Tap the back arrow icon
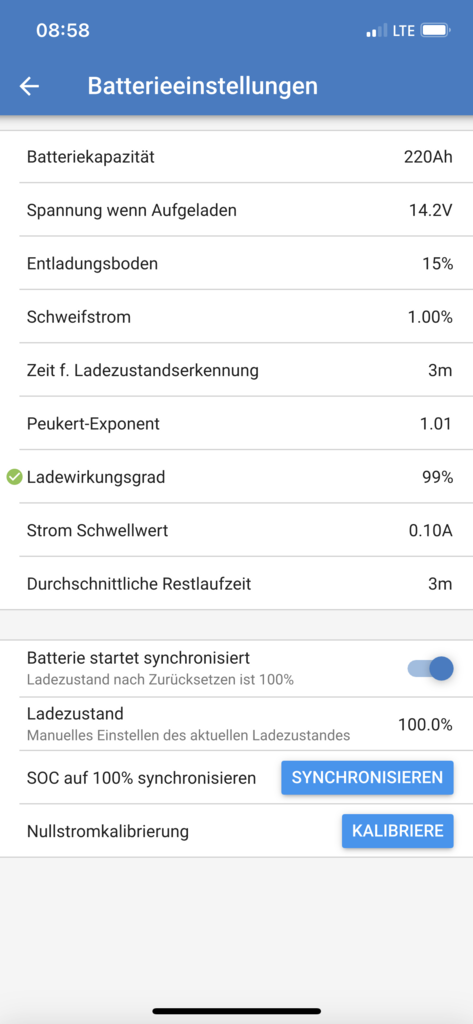473x1024 pixels. coord(29,86)
